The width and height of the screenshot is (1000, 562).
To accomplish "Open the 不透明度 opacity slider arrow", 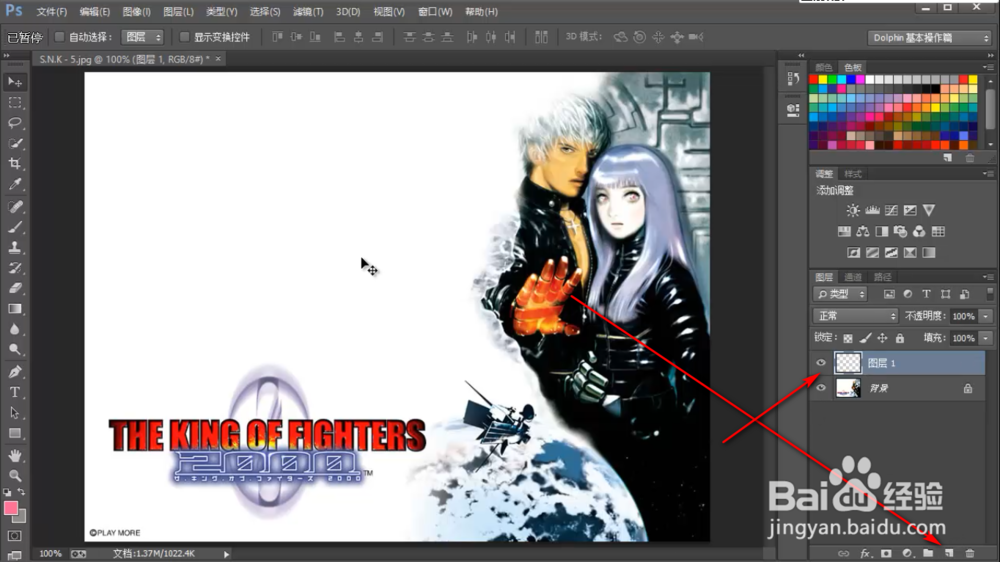I will 986,316.
